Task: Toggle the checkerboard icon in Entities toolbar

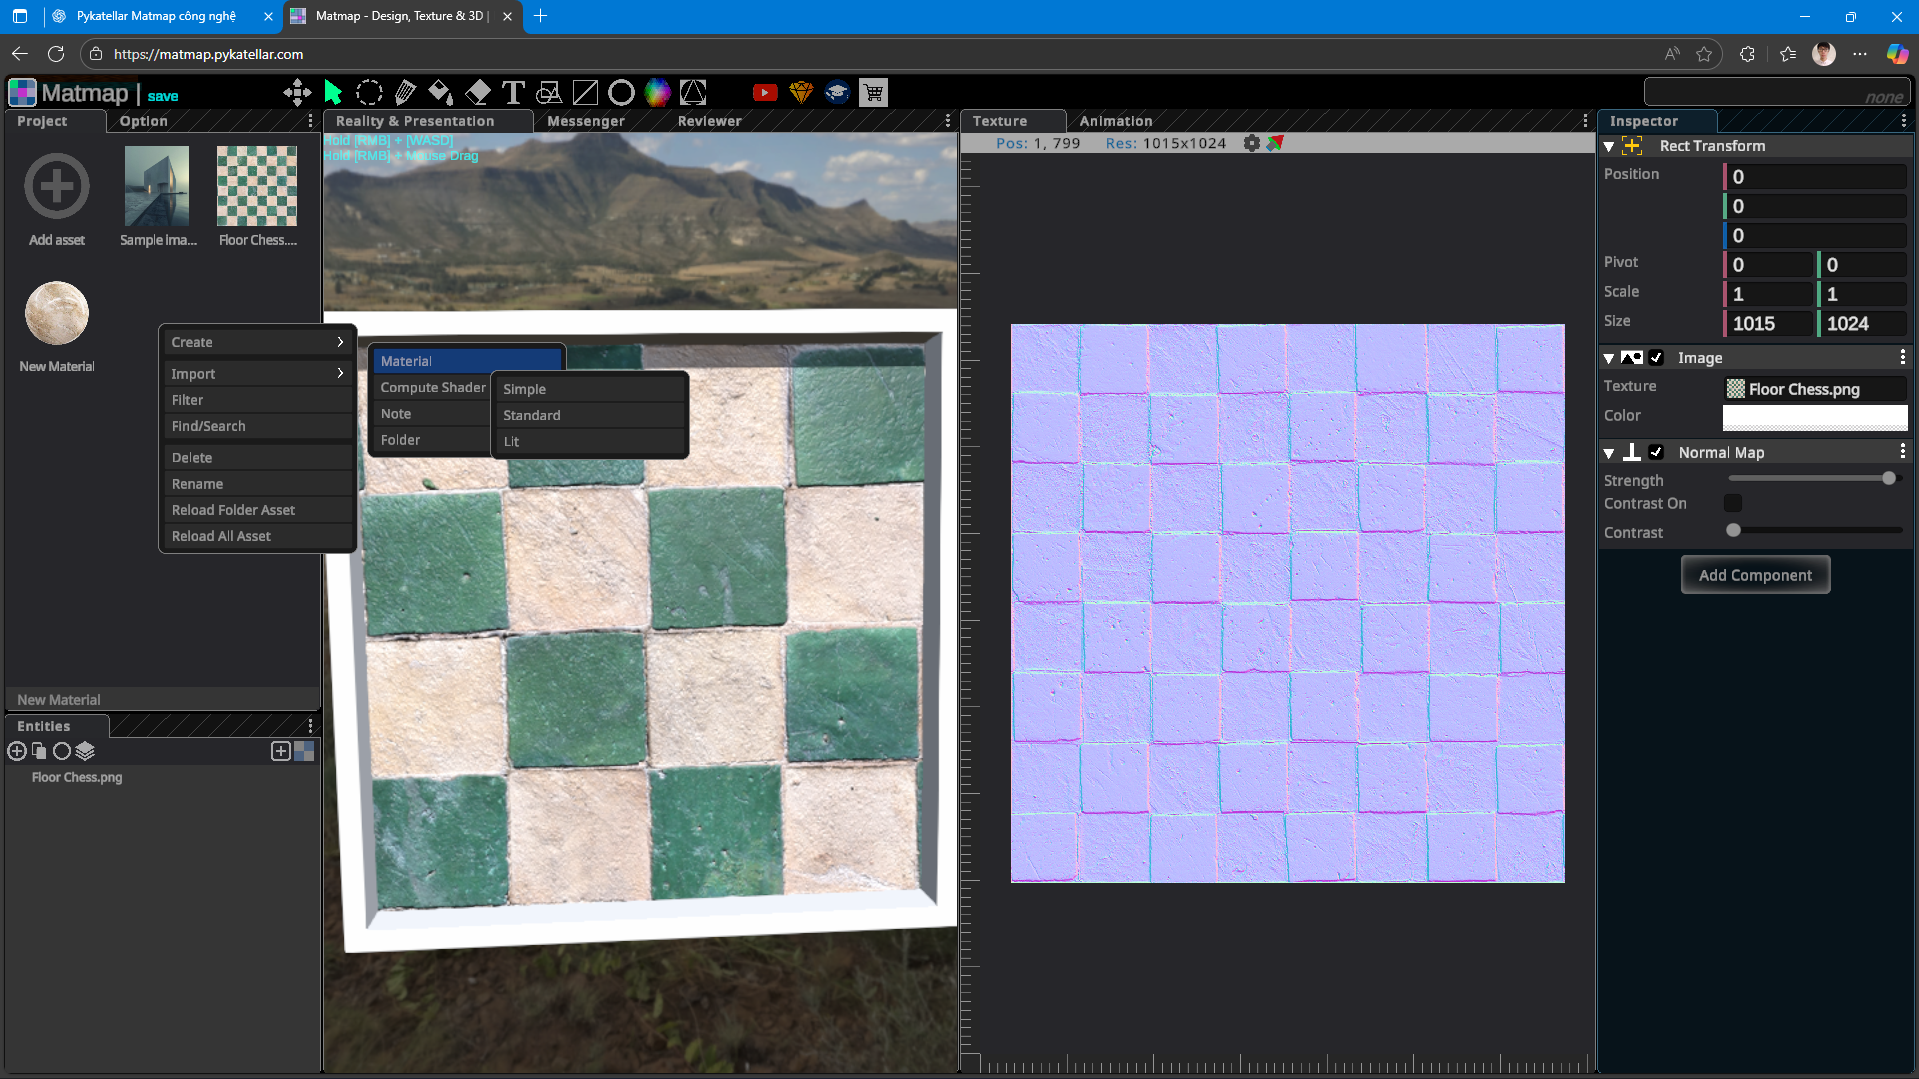Action: pos(304,751)
